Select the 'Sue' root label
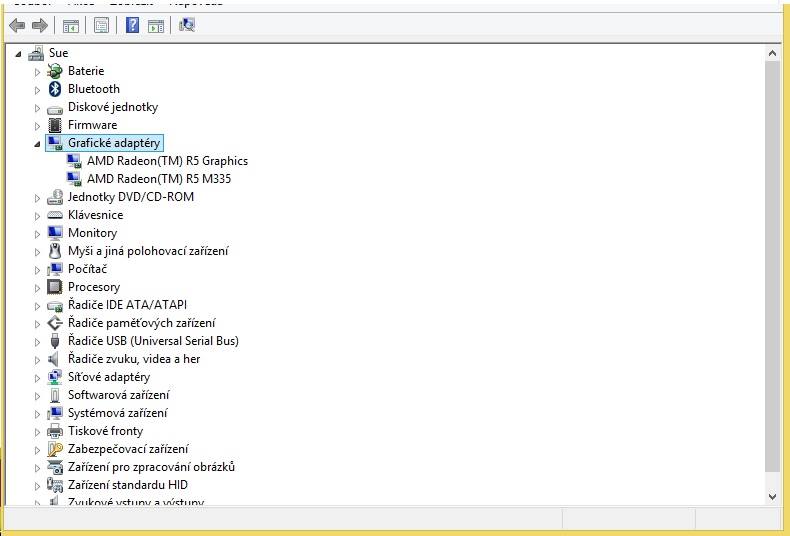Screen dimensions: 790x536 pos(58,53)
